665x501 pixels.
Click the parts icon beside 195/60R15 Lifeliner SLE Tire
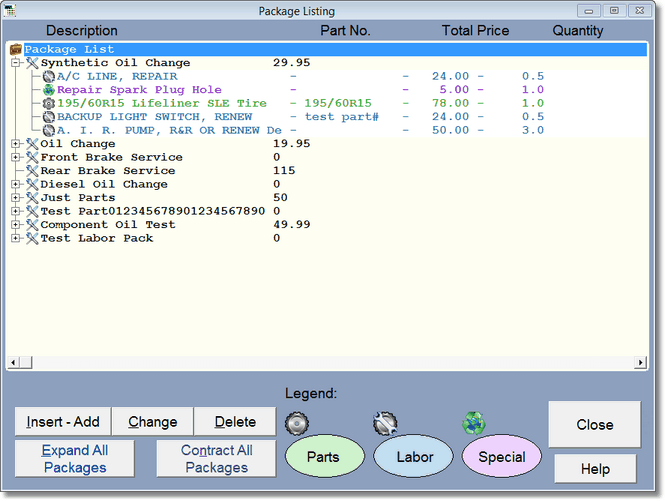pyautogui.click(x=49, y=104)
